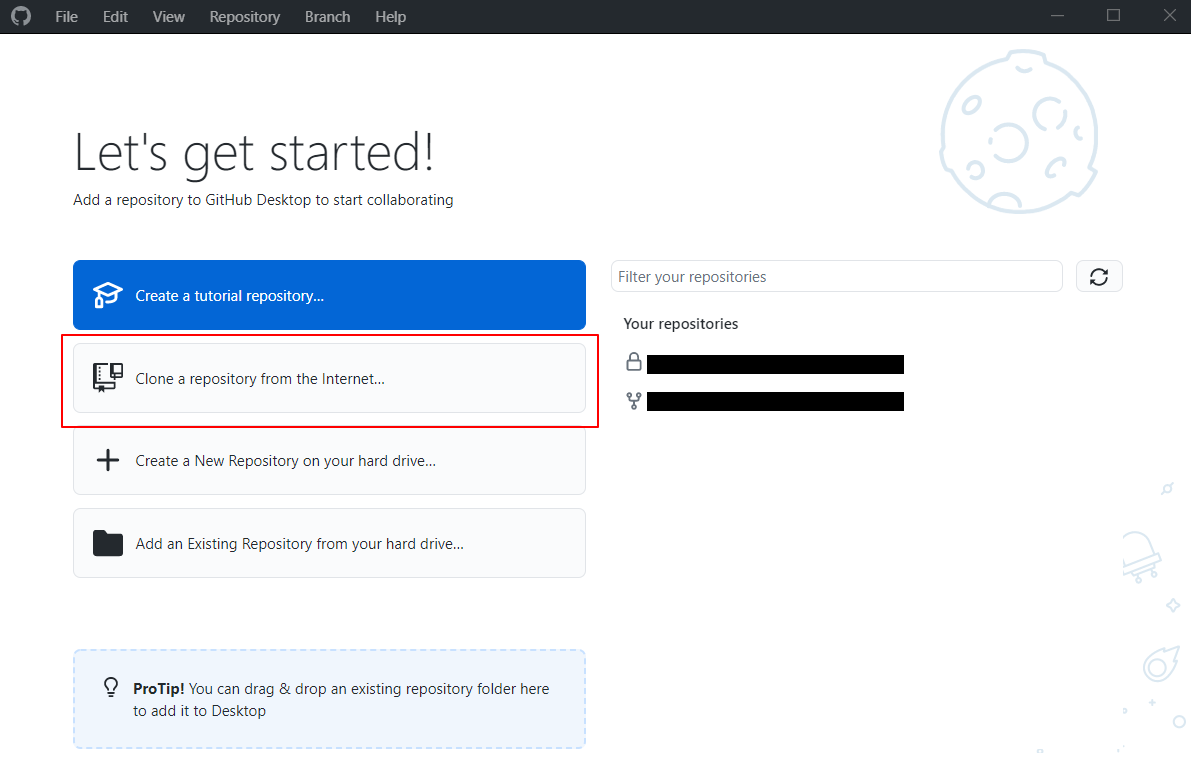The image size is (1191, 763).
Task: Click the fork icon next to the second repository
Action: 634,401
